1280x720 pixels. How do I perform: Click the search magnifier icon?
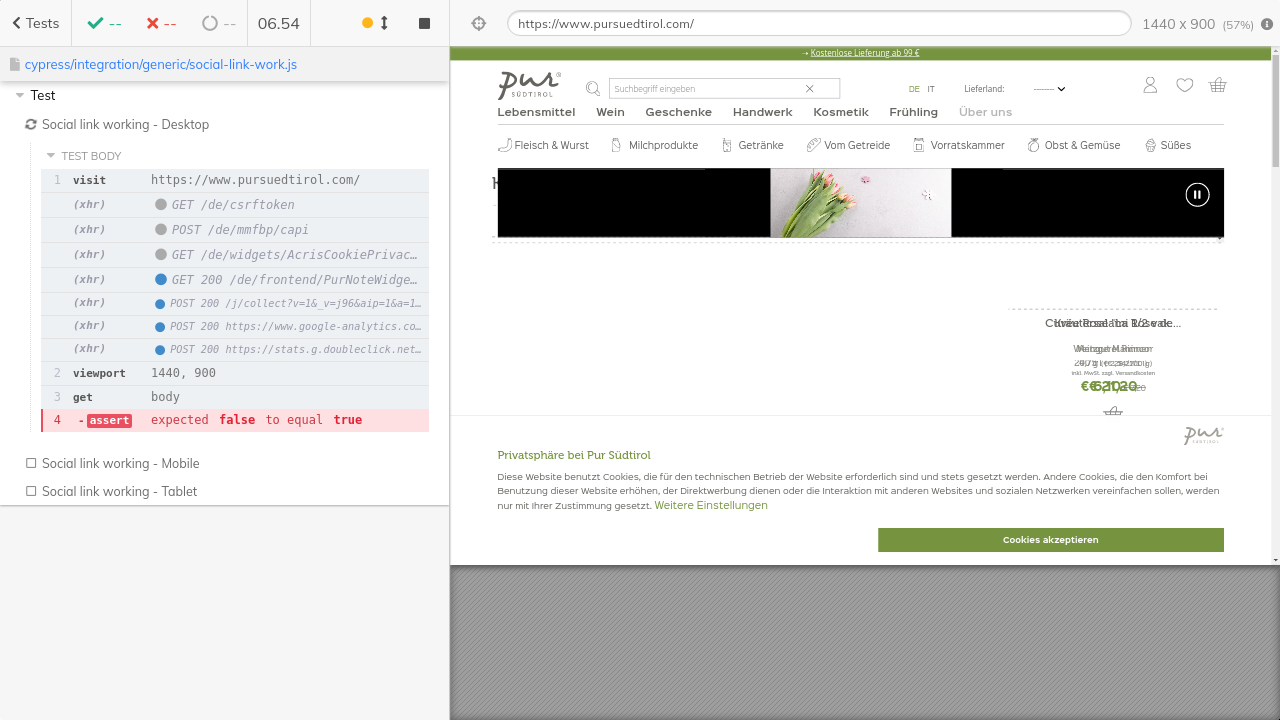tap(593, 89)
